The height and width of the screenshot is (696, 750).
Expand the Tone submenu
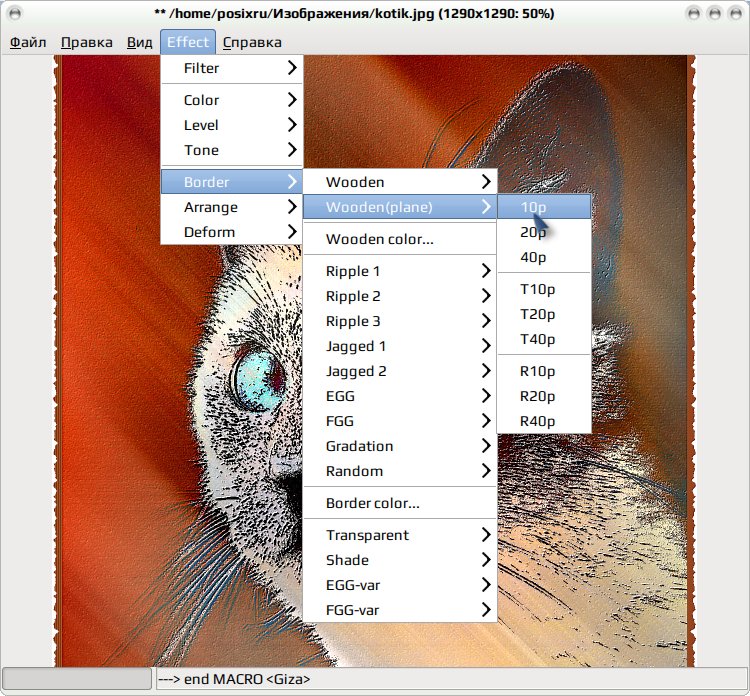tap(232, 150)
